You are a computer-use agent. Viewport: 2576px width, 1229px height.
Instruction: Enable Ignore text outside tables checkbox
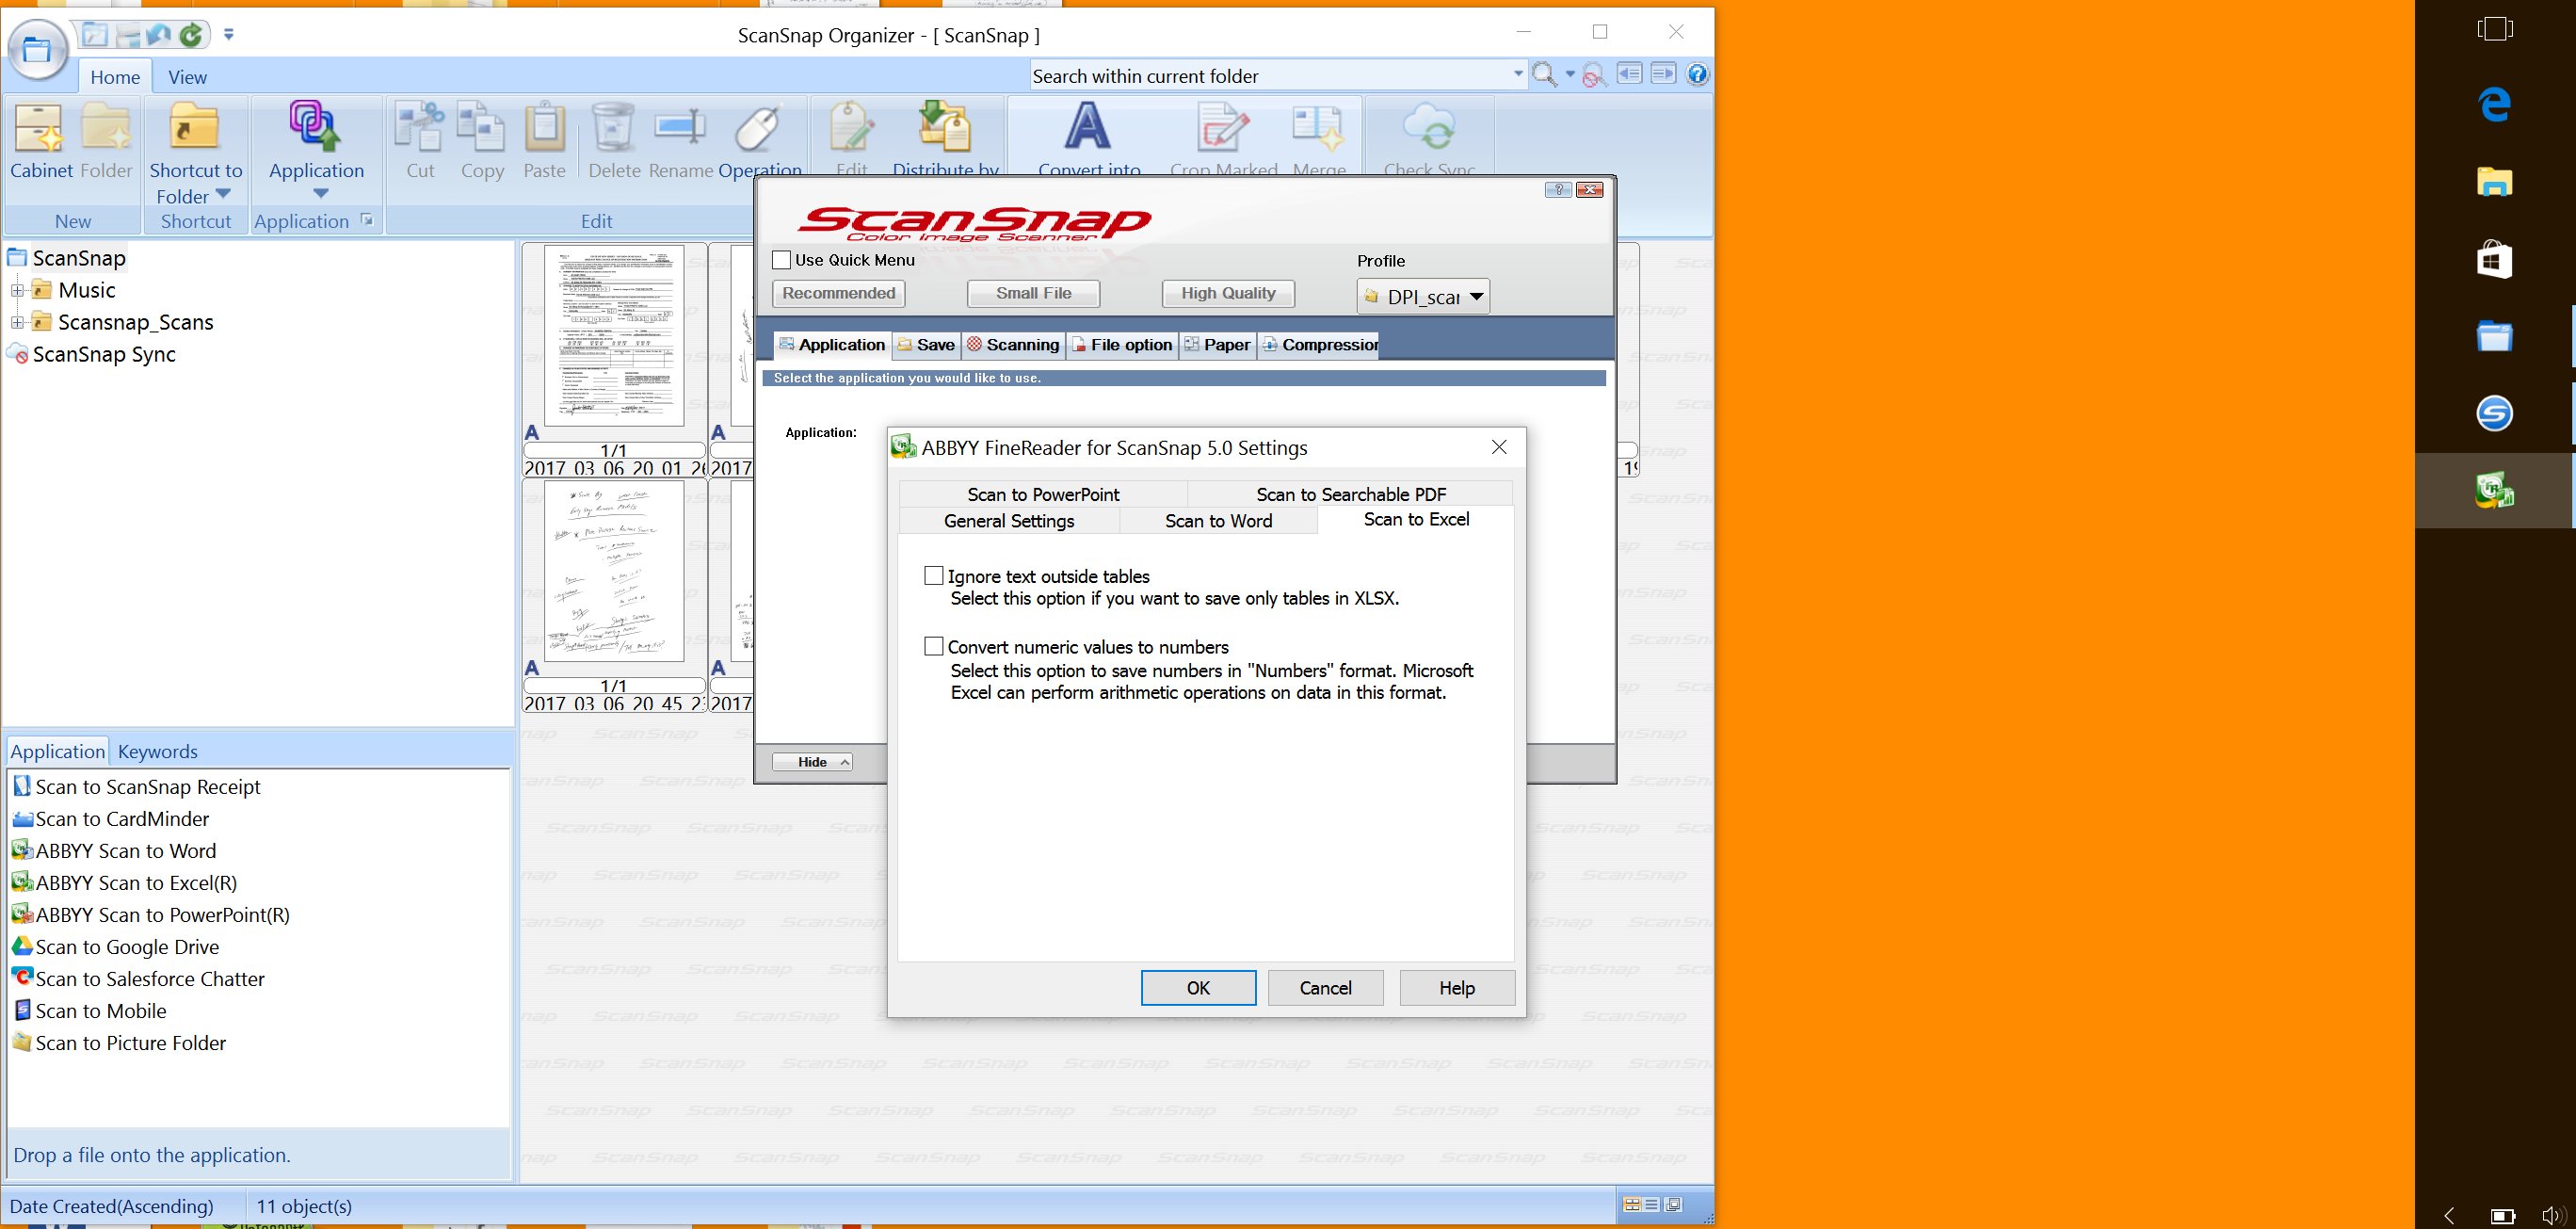point(933,576)
